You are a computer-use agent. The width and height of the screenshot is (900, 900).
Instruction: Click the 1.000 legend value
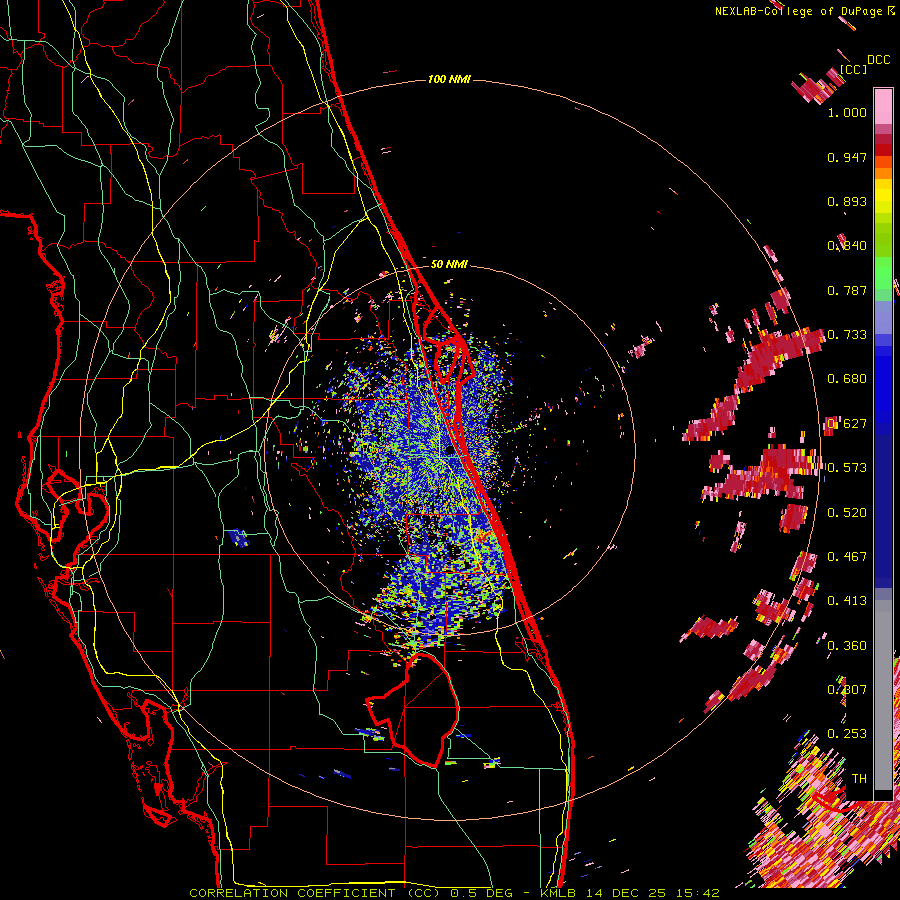click(847, 112)
